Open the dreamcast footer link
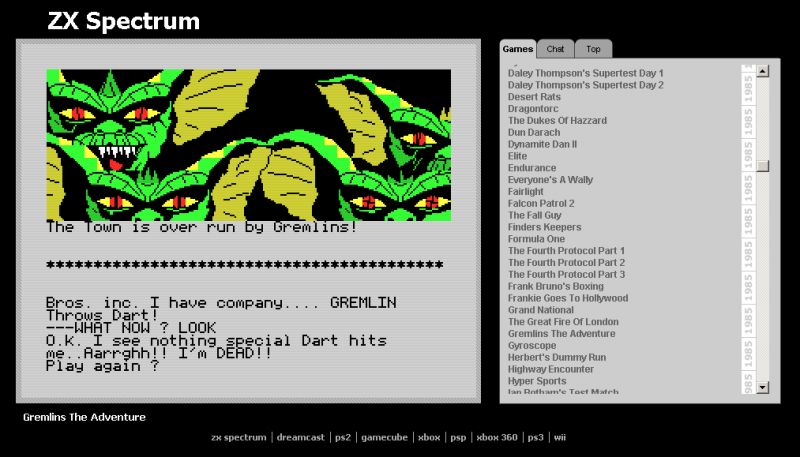The image size is (800, 457). pyautogui.click(x=301, y=437)
